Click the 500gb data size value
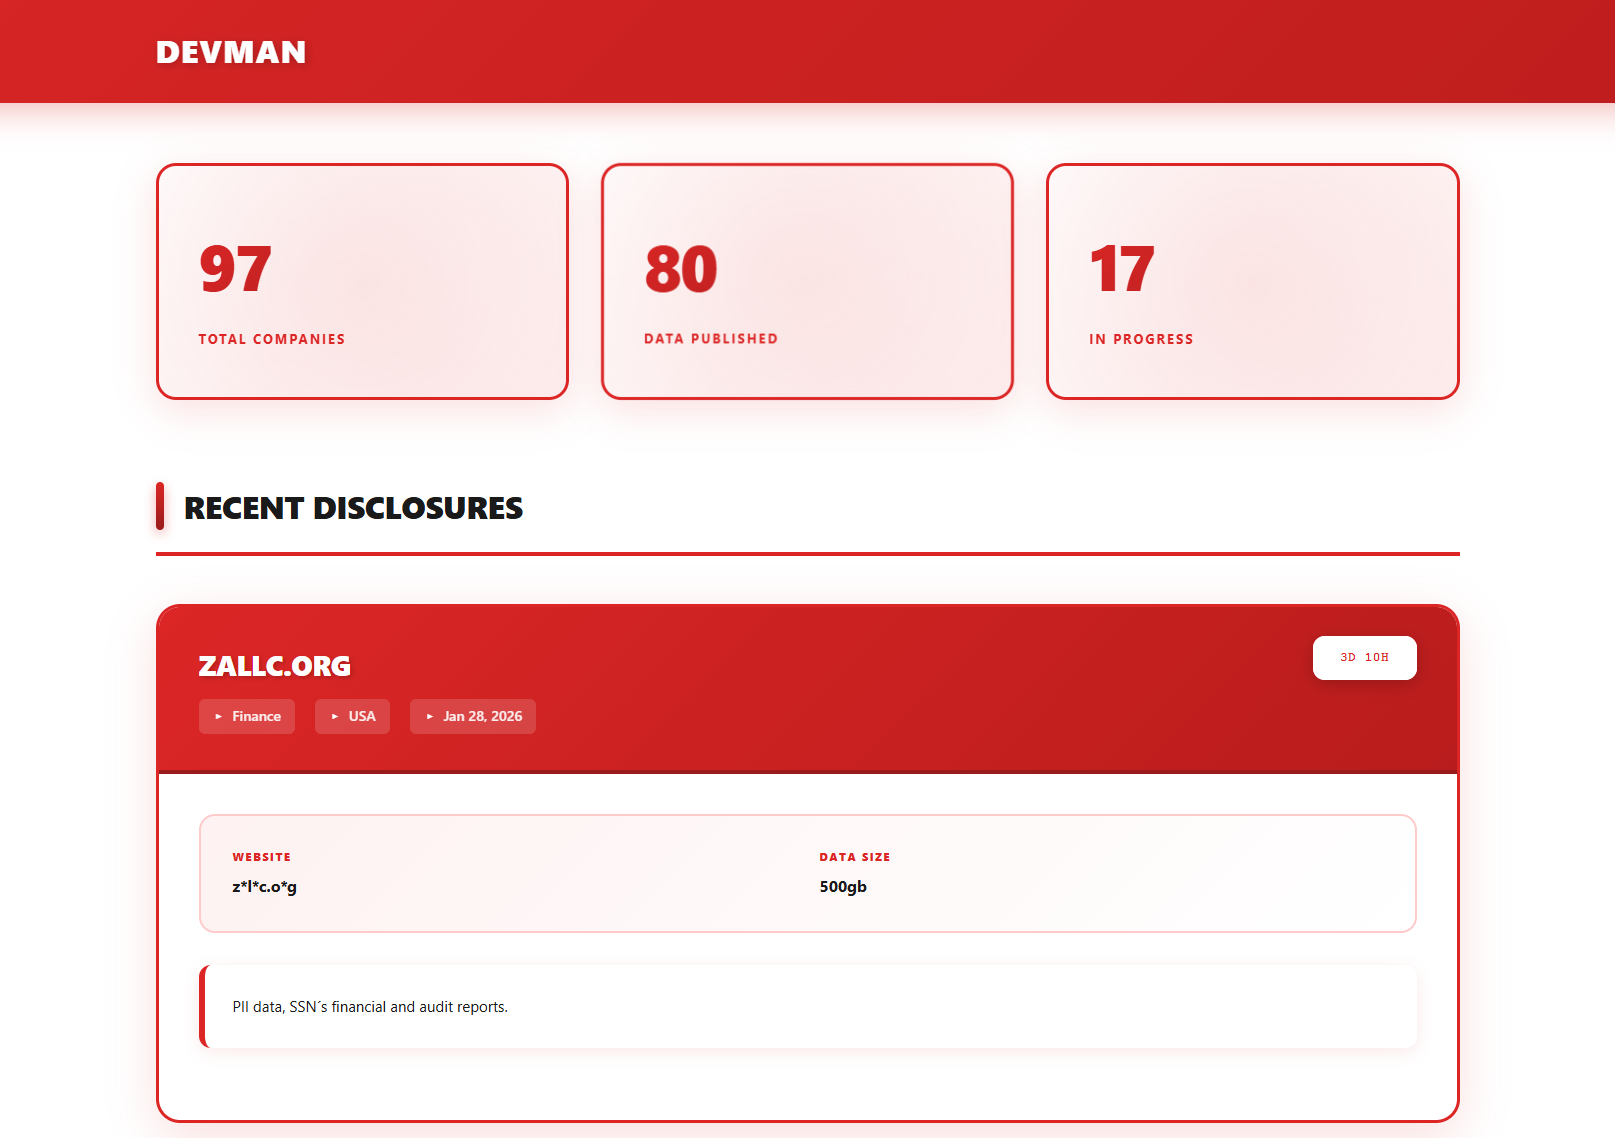 click(x=843, y=887)
